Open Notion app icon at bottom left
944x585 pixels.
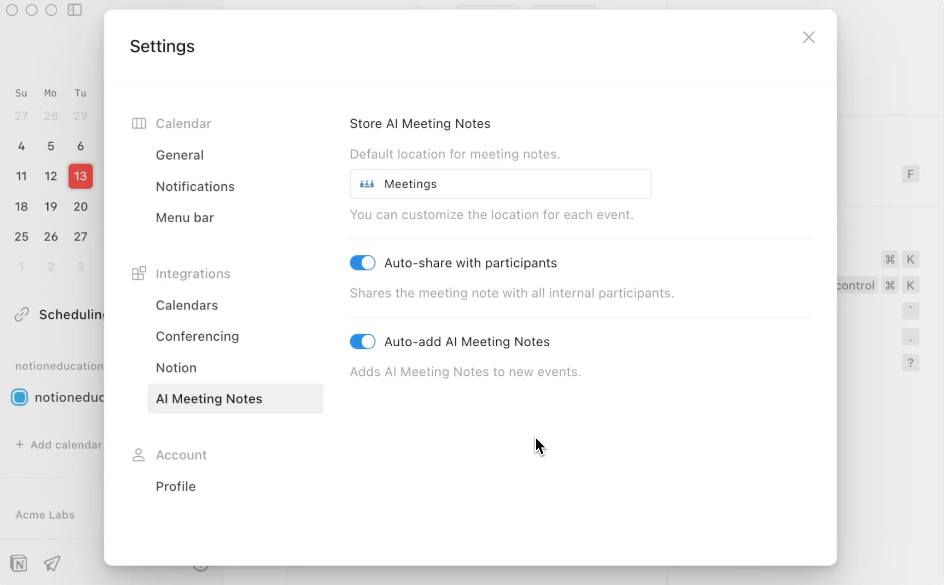click(19, 563)
